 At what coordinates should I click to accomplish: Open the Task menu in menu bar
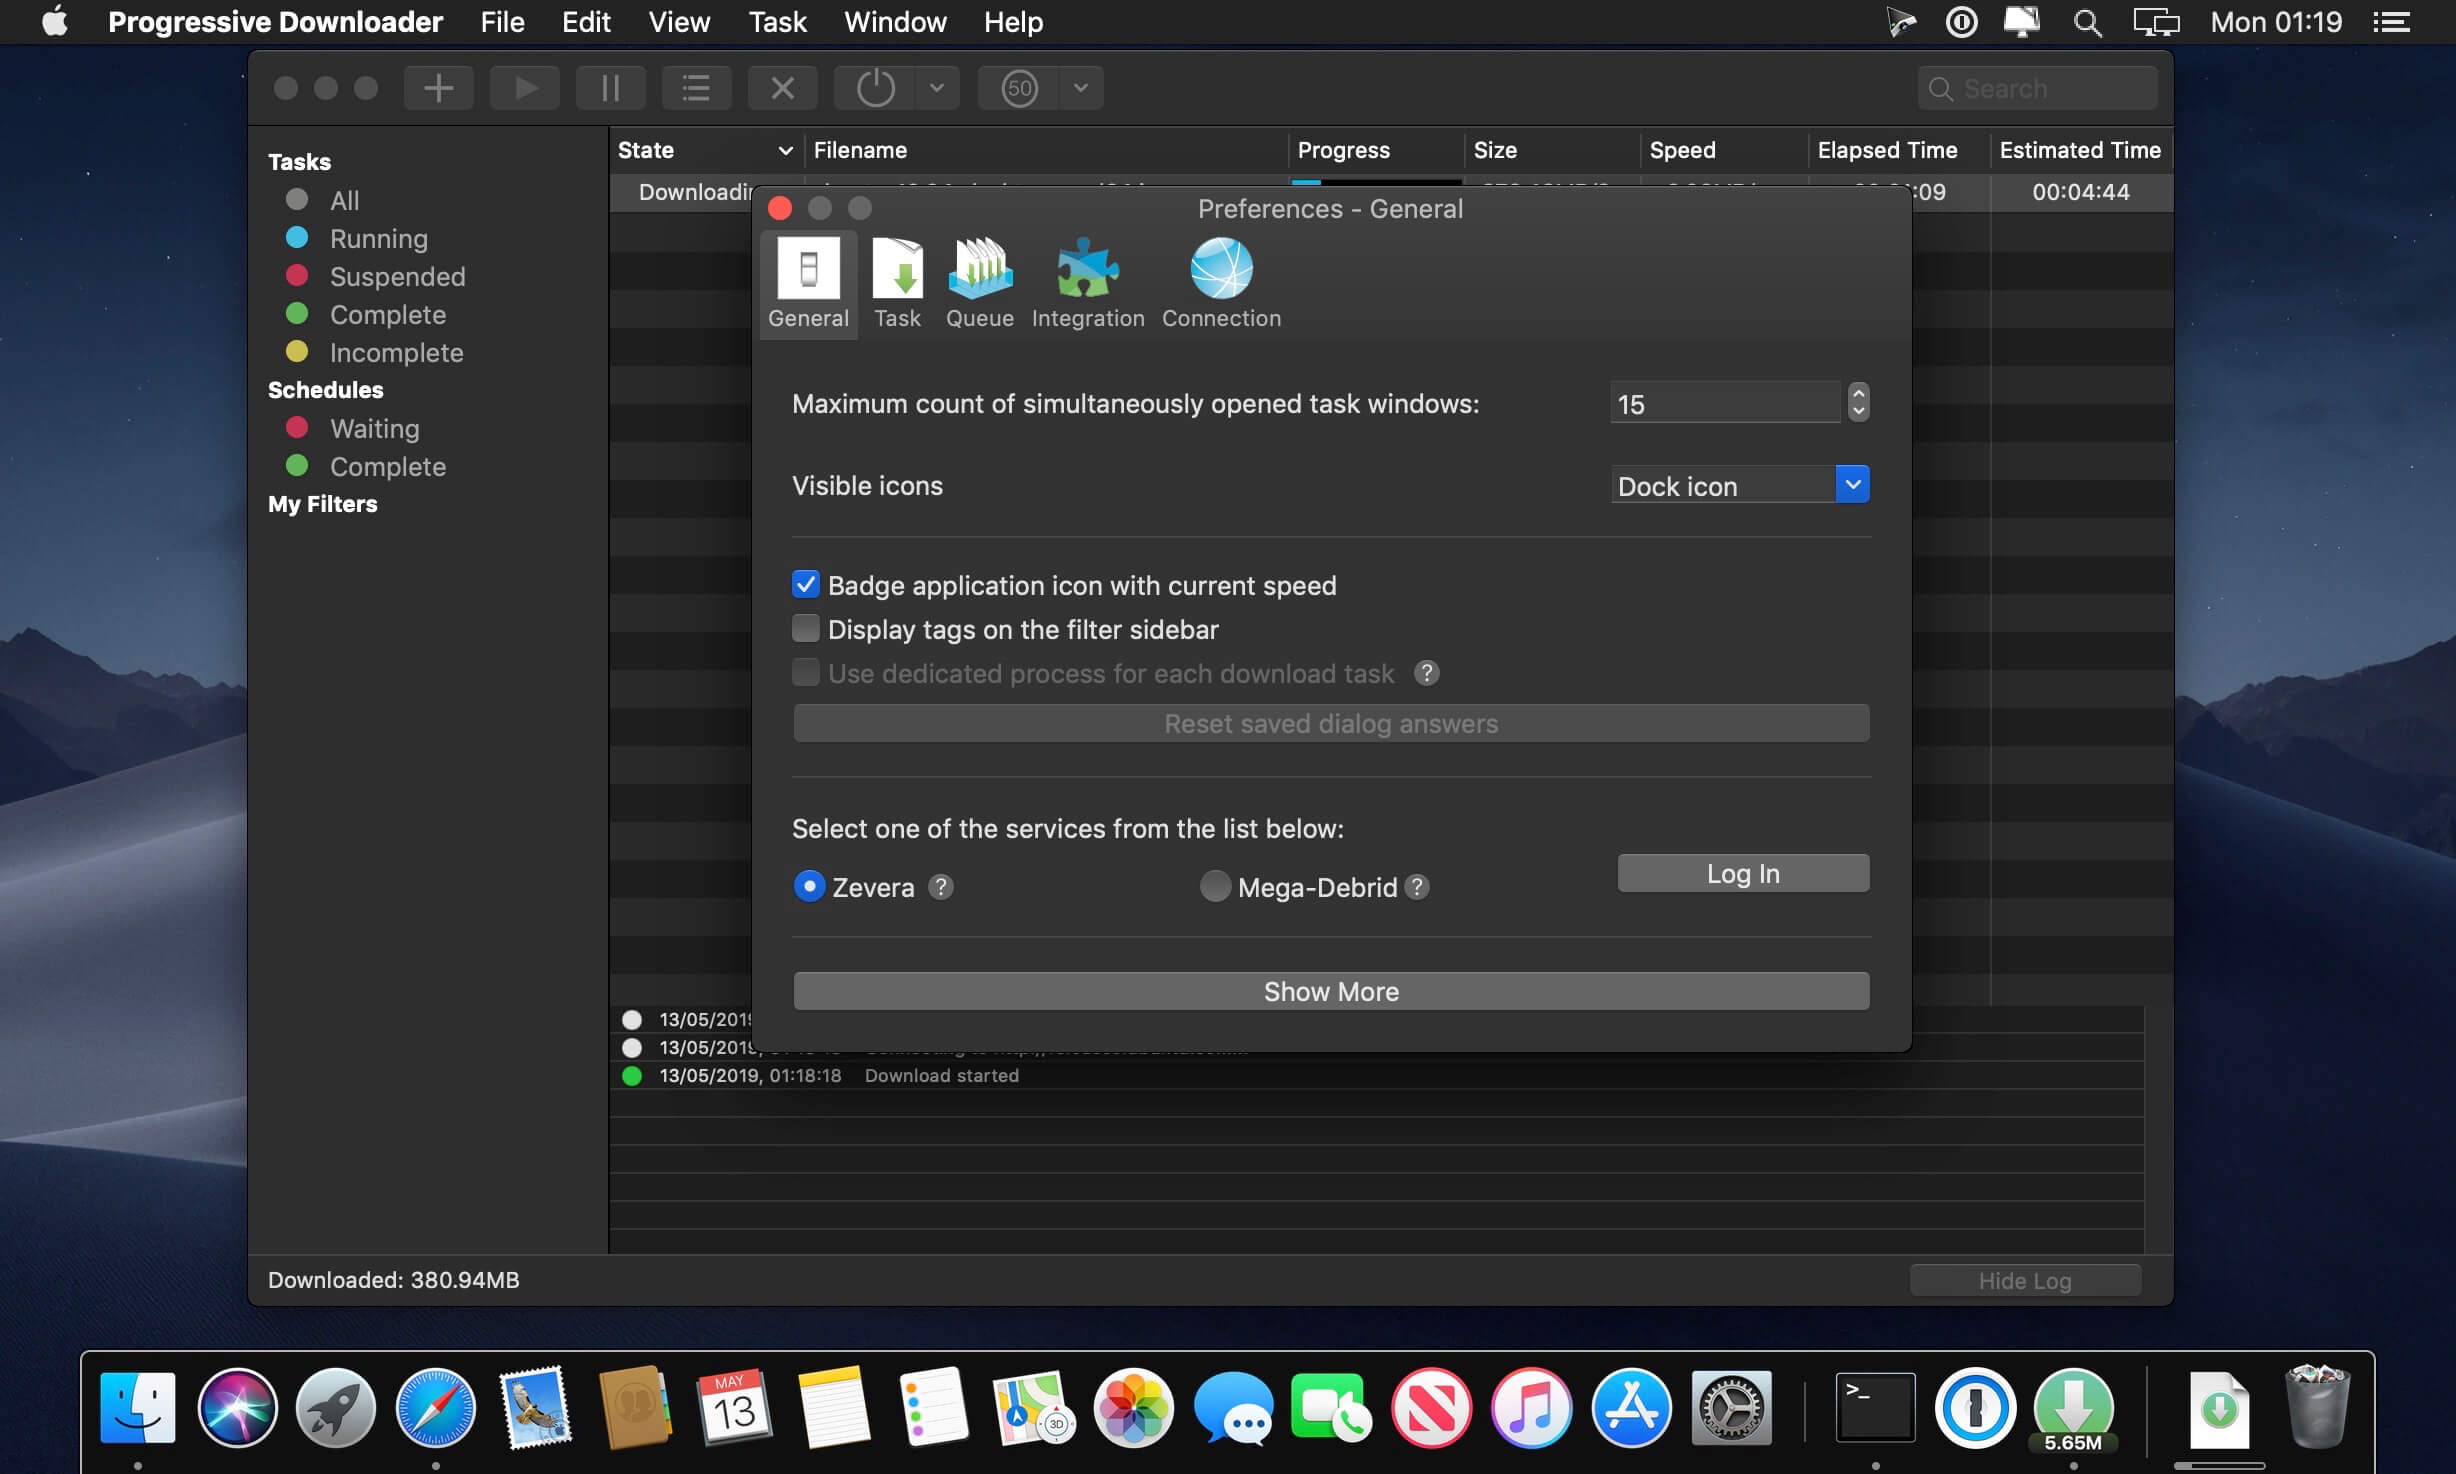(777, 22)
